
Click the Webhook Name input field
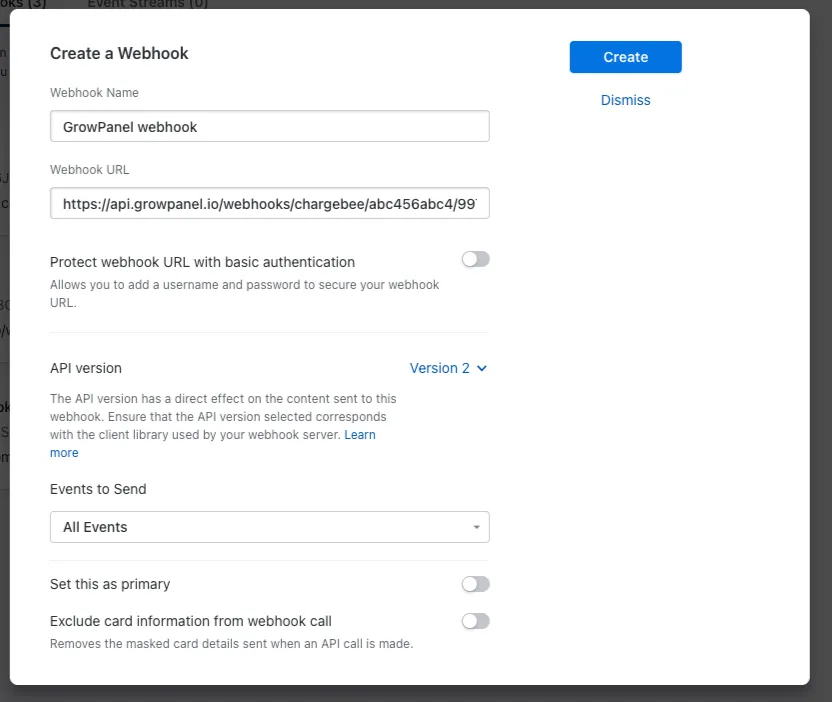pos(270,126)
